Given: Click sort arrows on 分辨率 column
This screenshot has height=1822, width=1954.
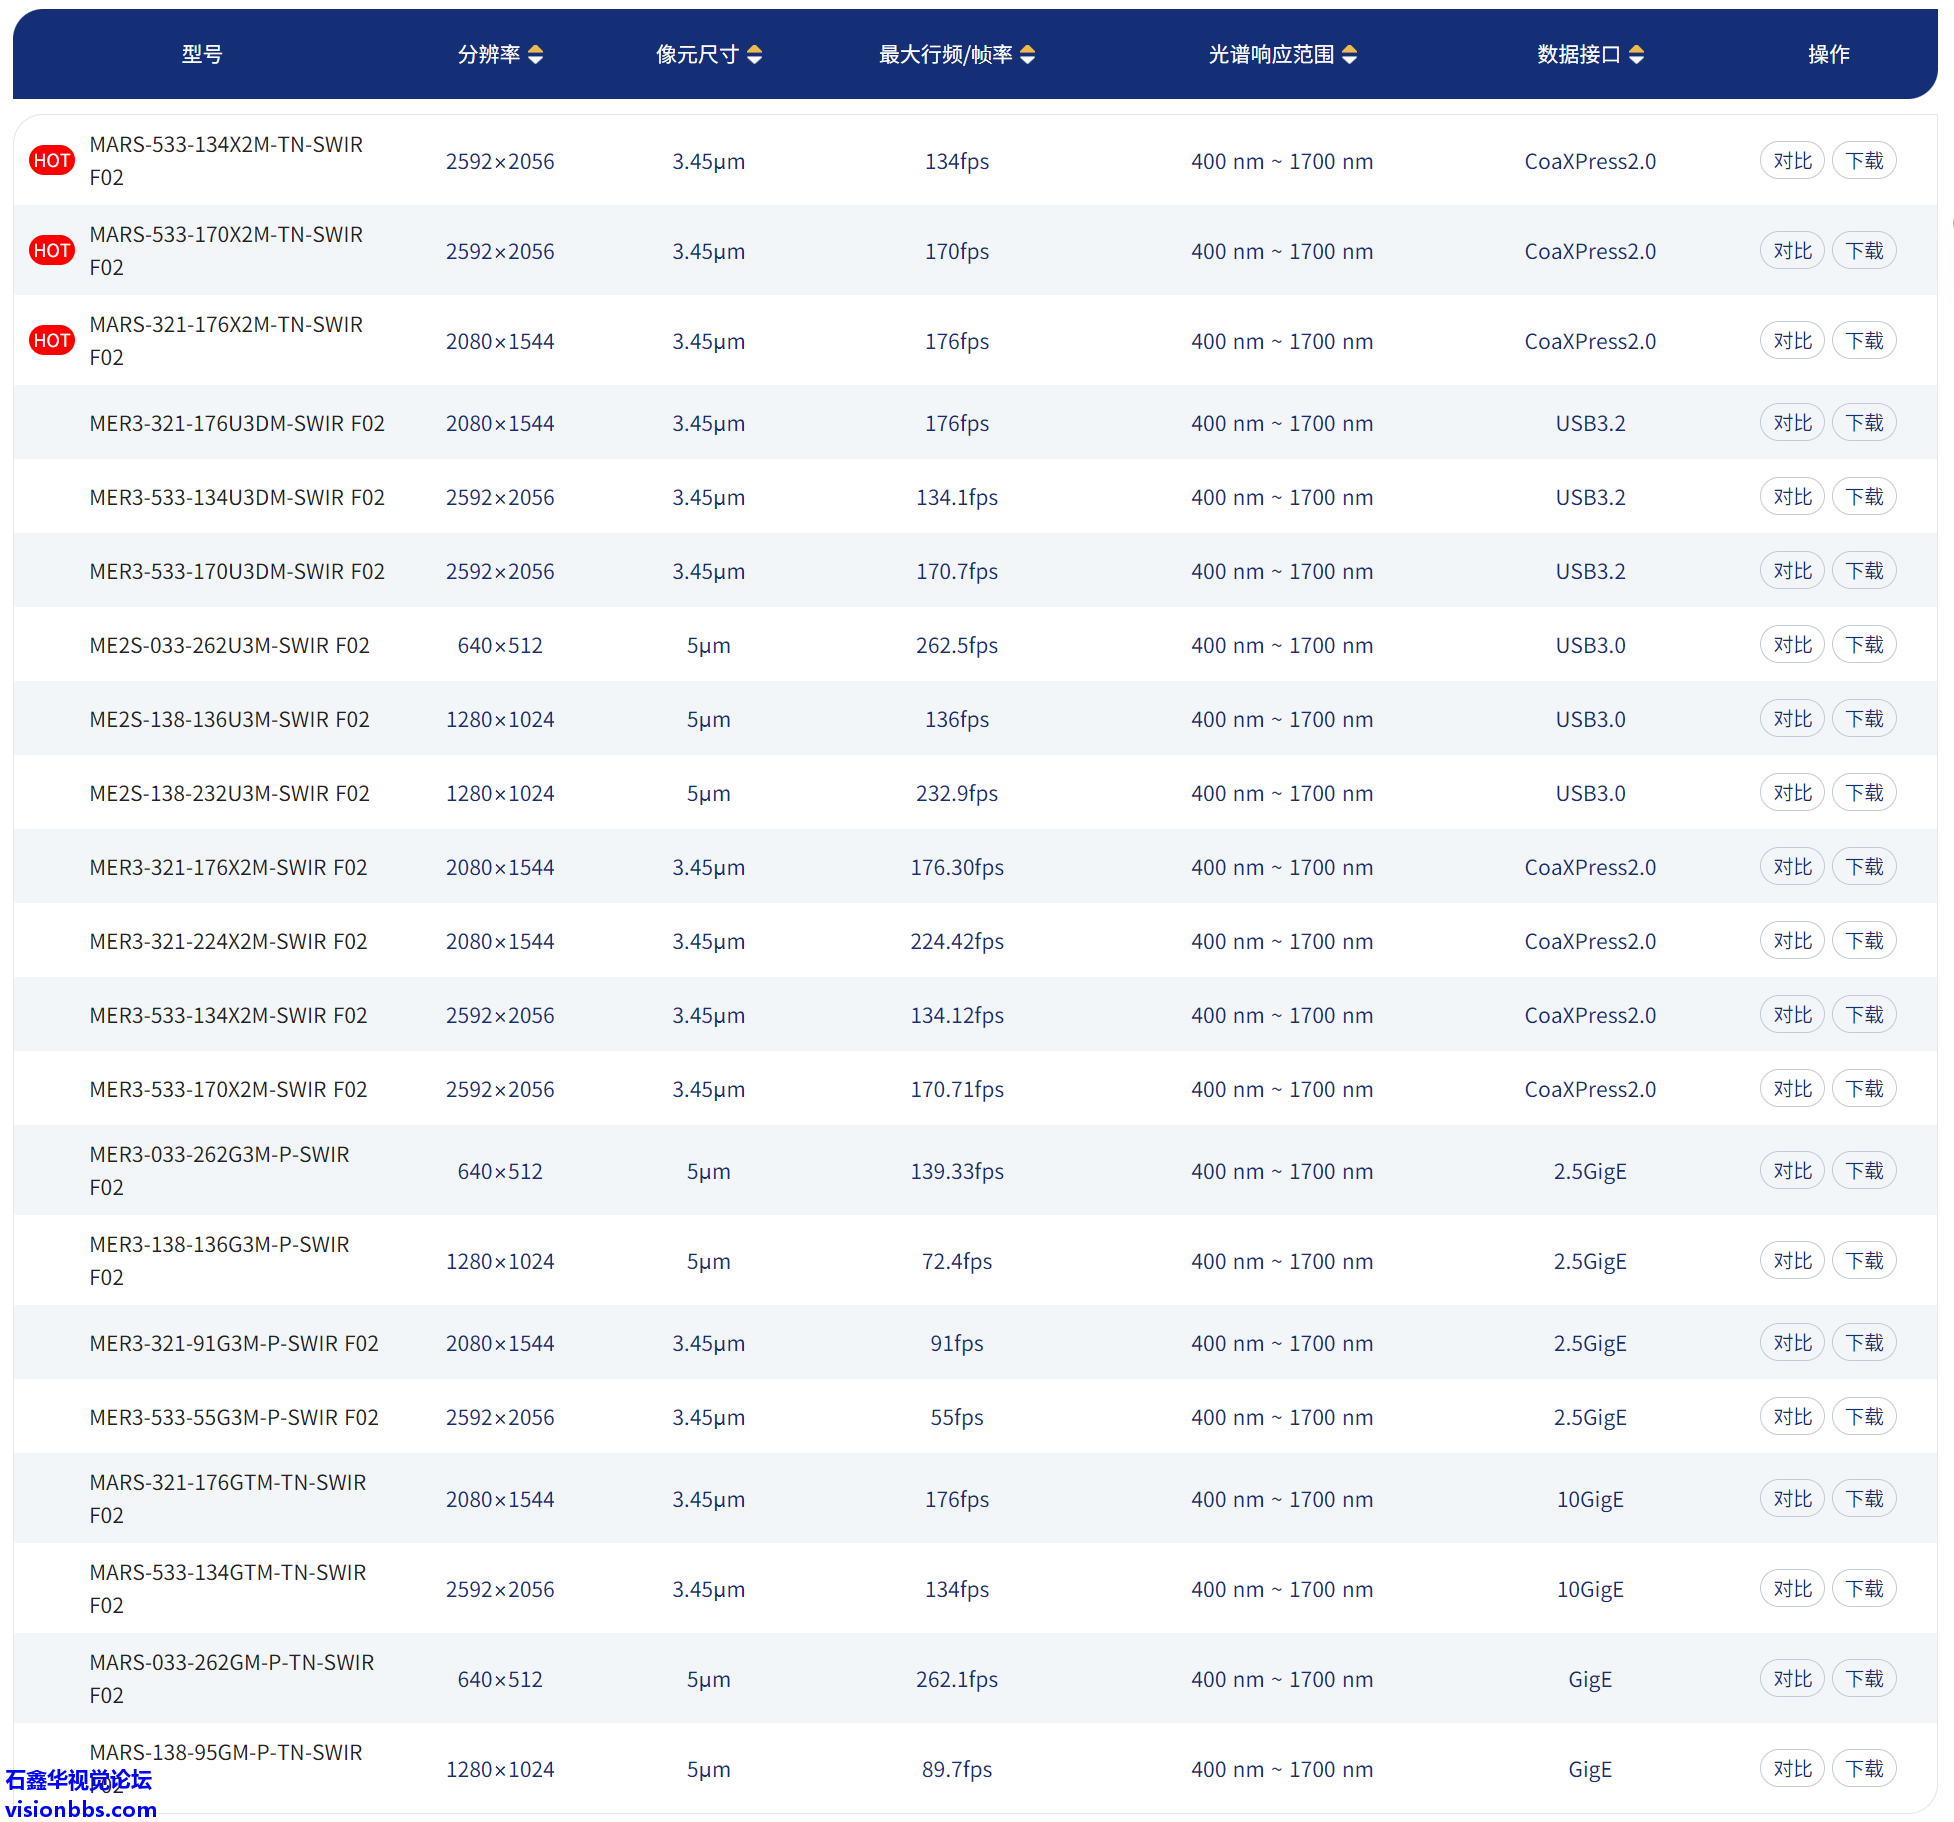Looking at the screenshot, I should (x=536, y=55).
